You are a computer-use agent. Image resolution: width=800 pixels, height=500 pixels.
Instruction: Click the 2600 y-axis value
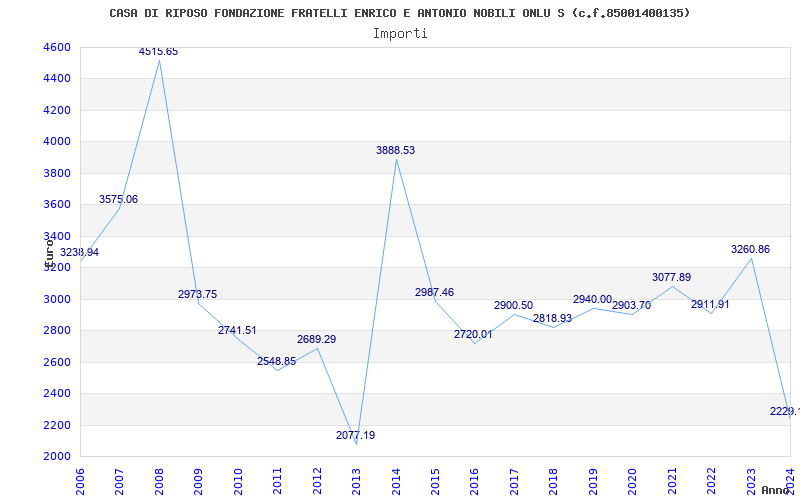55,362
